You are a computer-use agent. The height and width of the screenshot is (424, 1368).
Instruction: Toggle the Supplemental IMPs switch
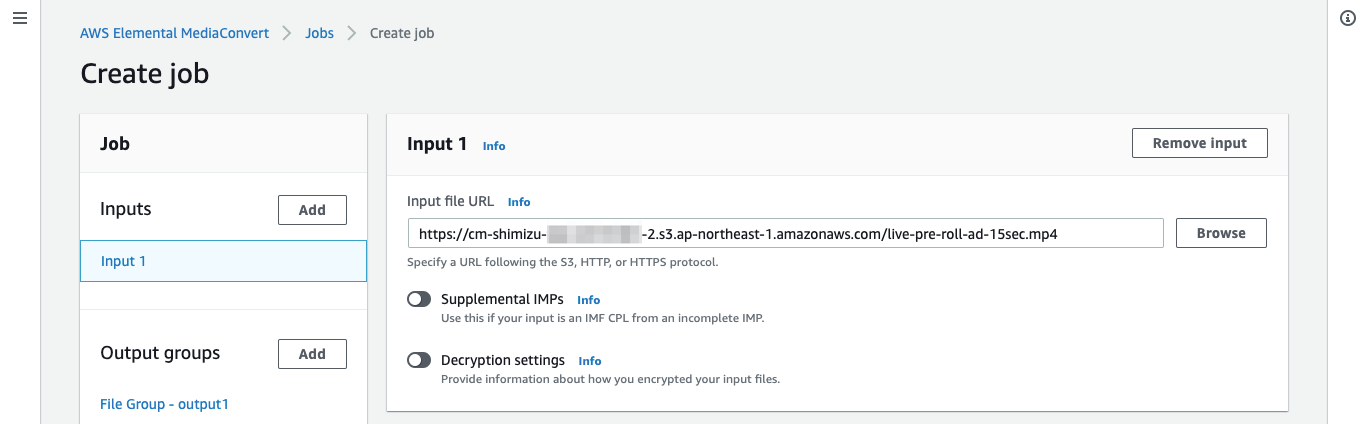(419, 299)
